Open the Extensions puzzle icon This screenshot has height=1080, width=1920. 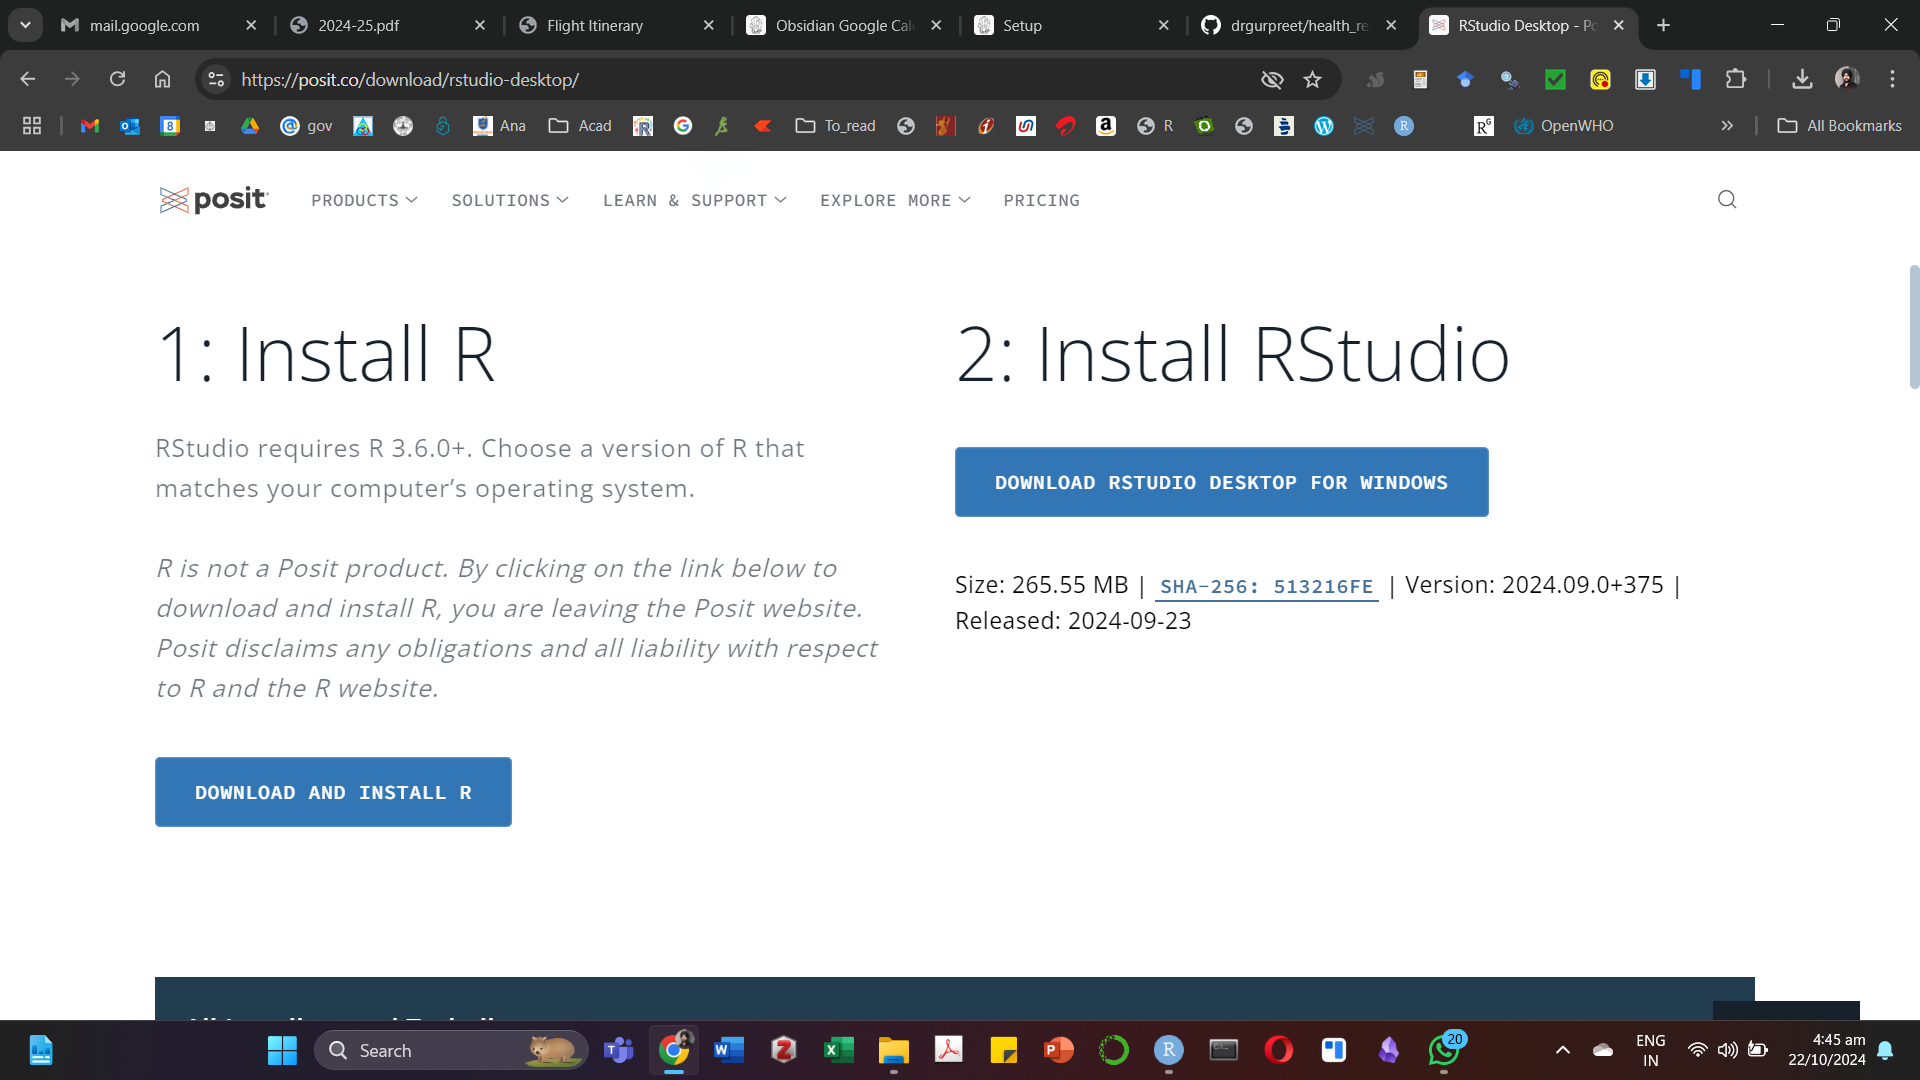[x=1736, y=80]
